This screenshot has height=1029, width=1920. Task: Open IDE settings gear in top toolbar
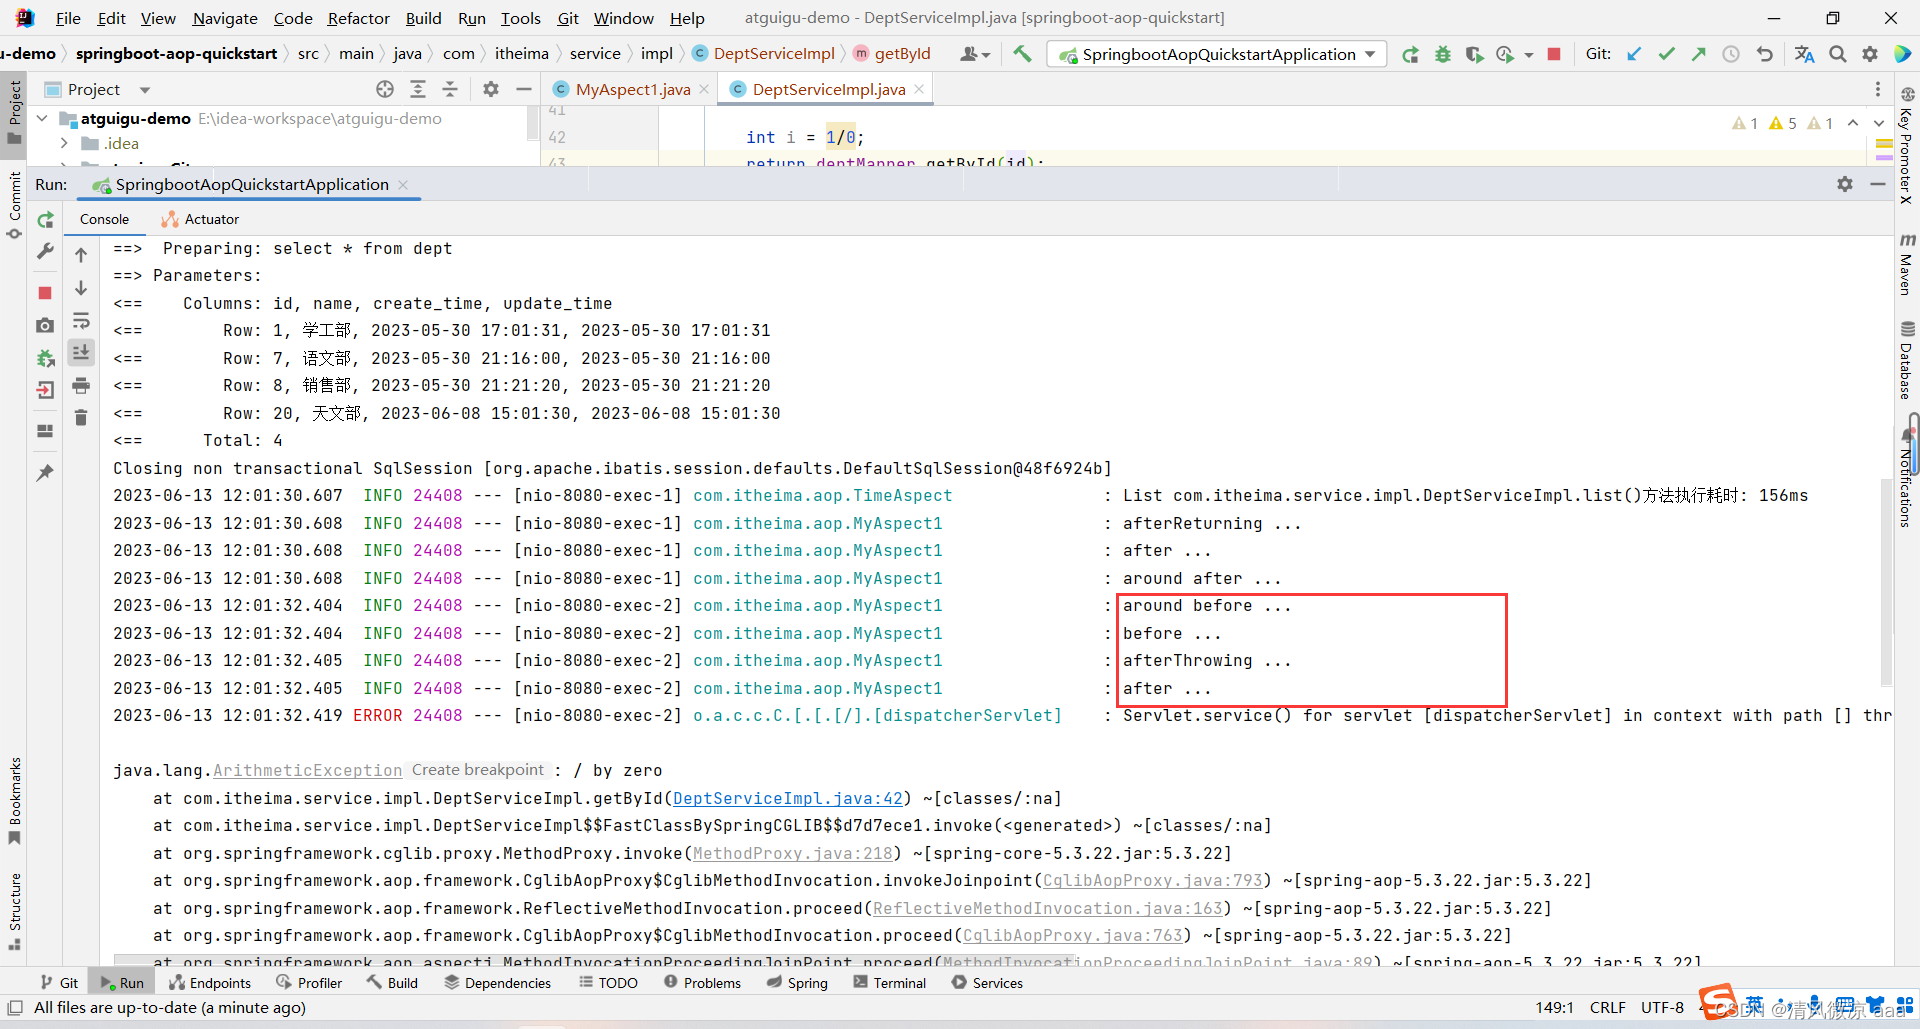click(x=1870, y=54)
